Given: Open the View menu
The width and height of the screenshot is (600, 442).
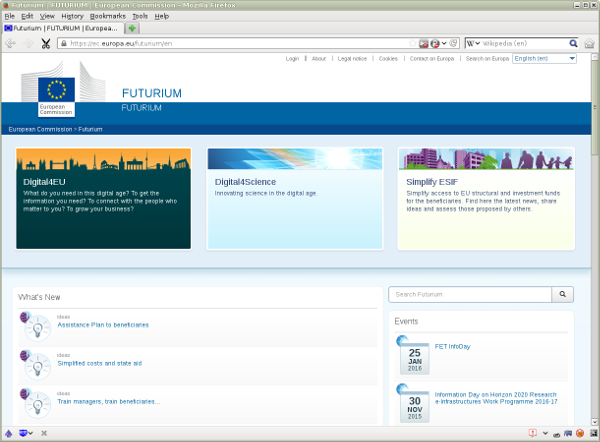Looking at the screenshot, I should 47,16.
